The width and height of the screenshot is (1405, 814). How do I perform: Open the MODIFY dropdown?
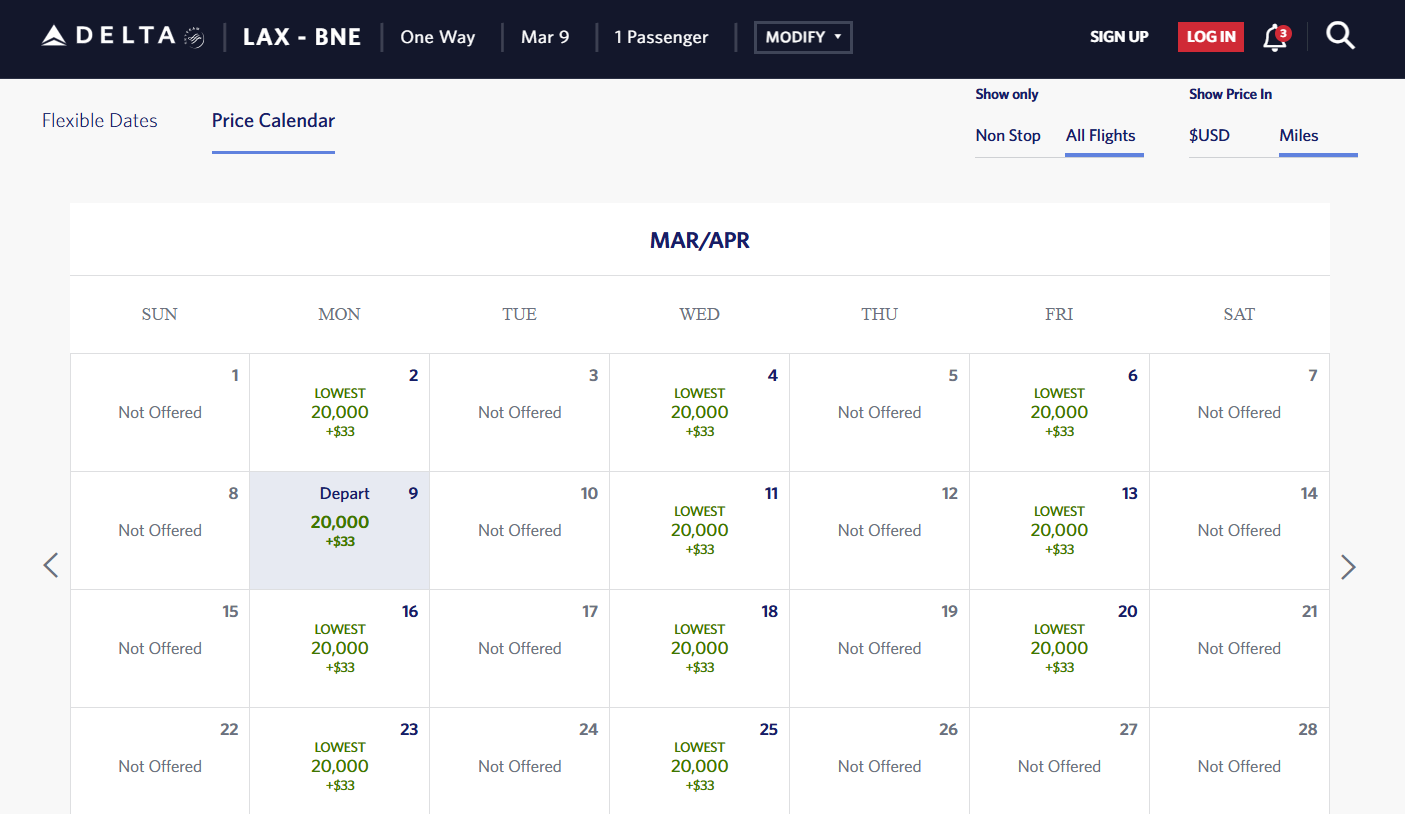coord(802,36)
